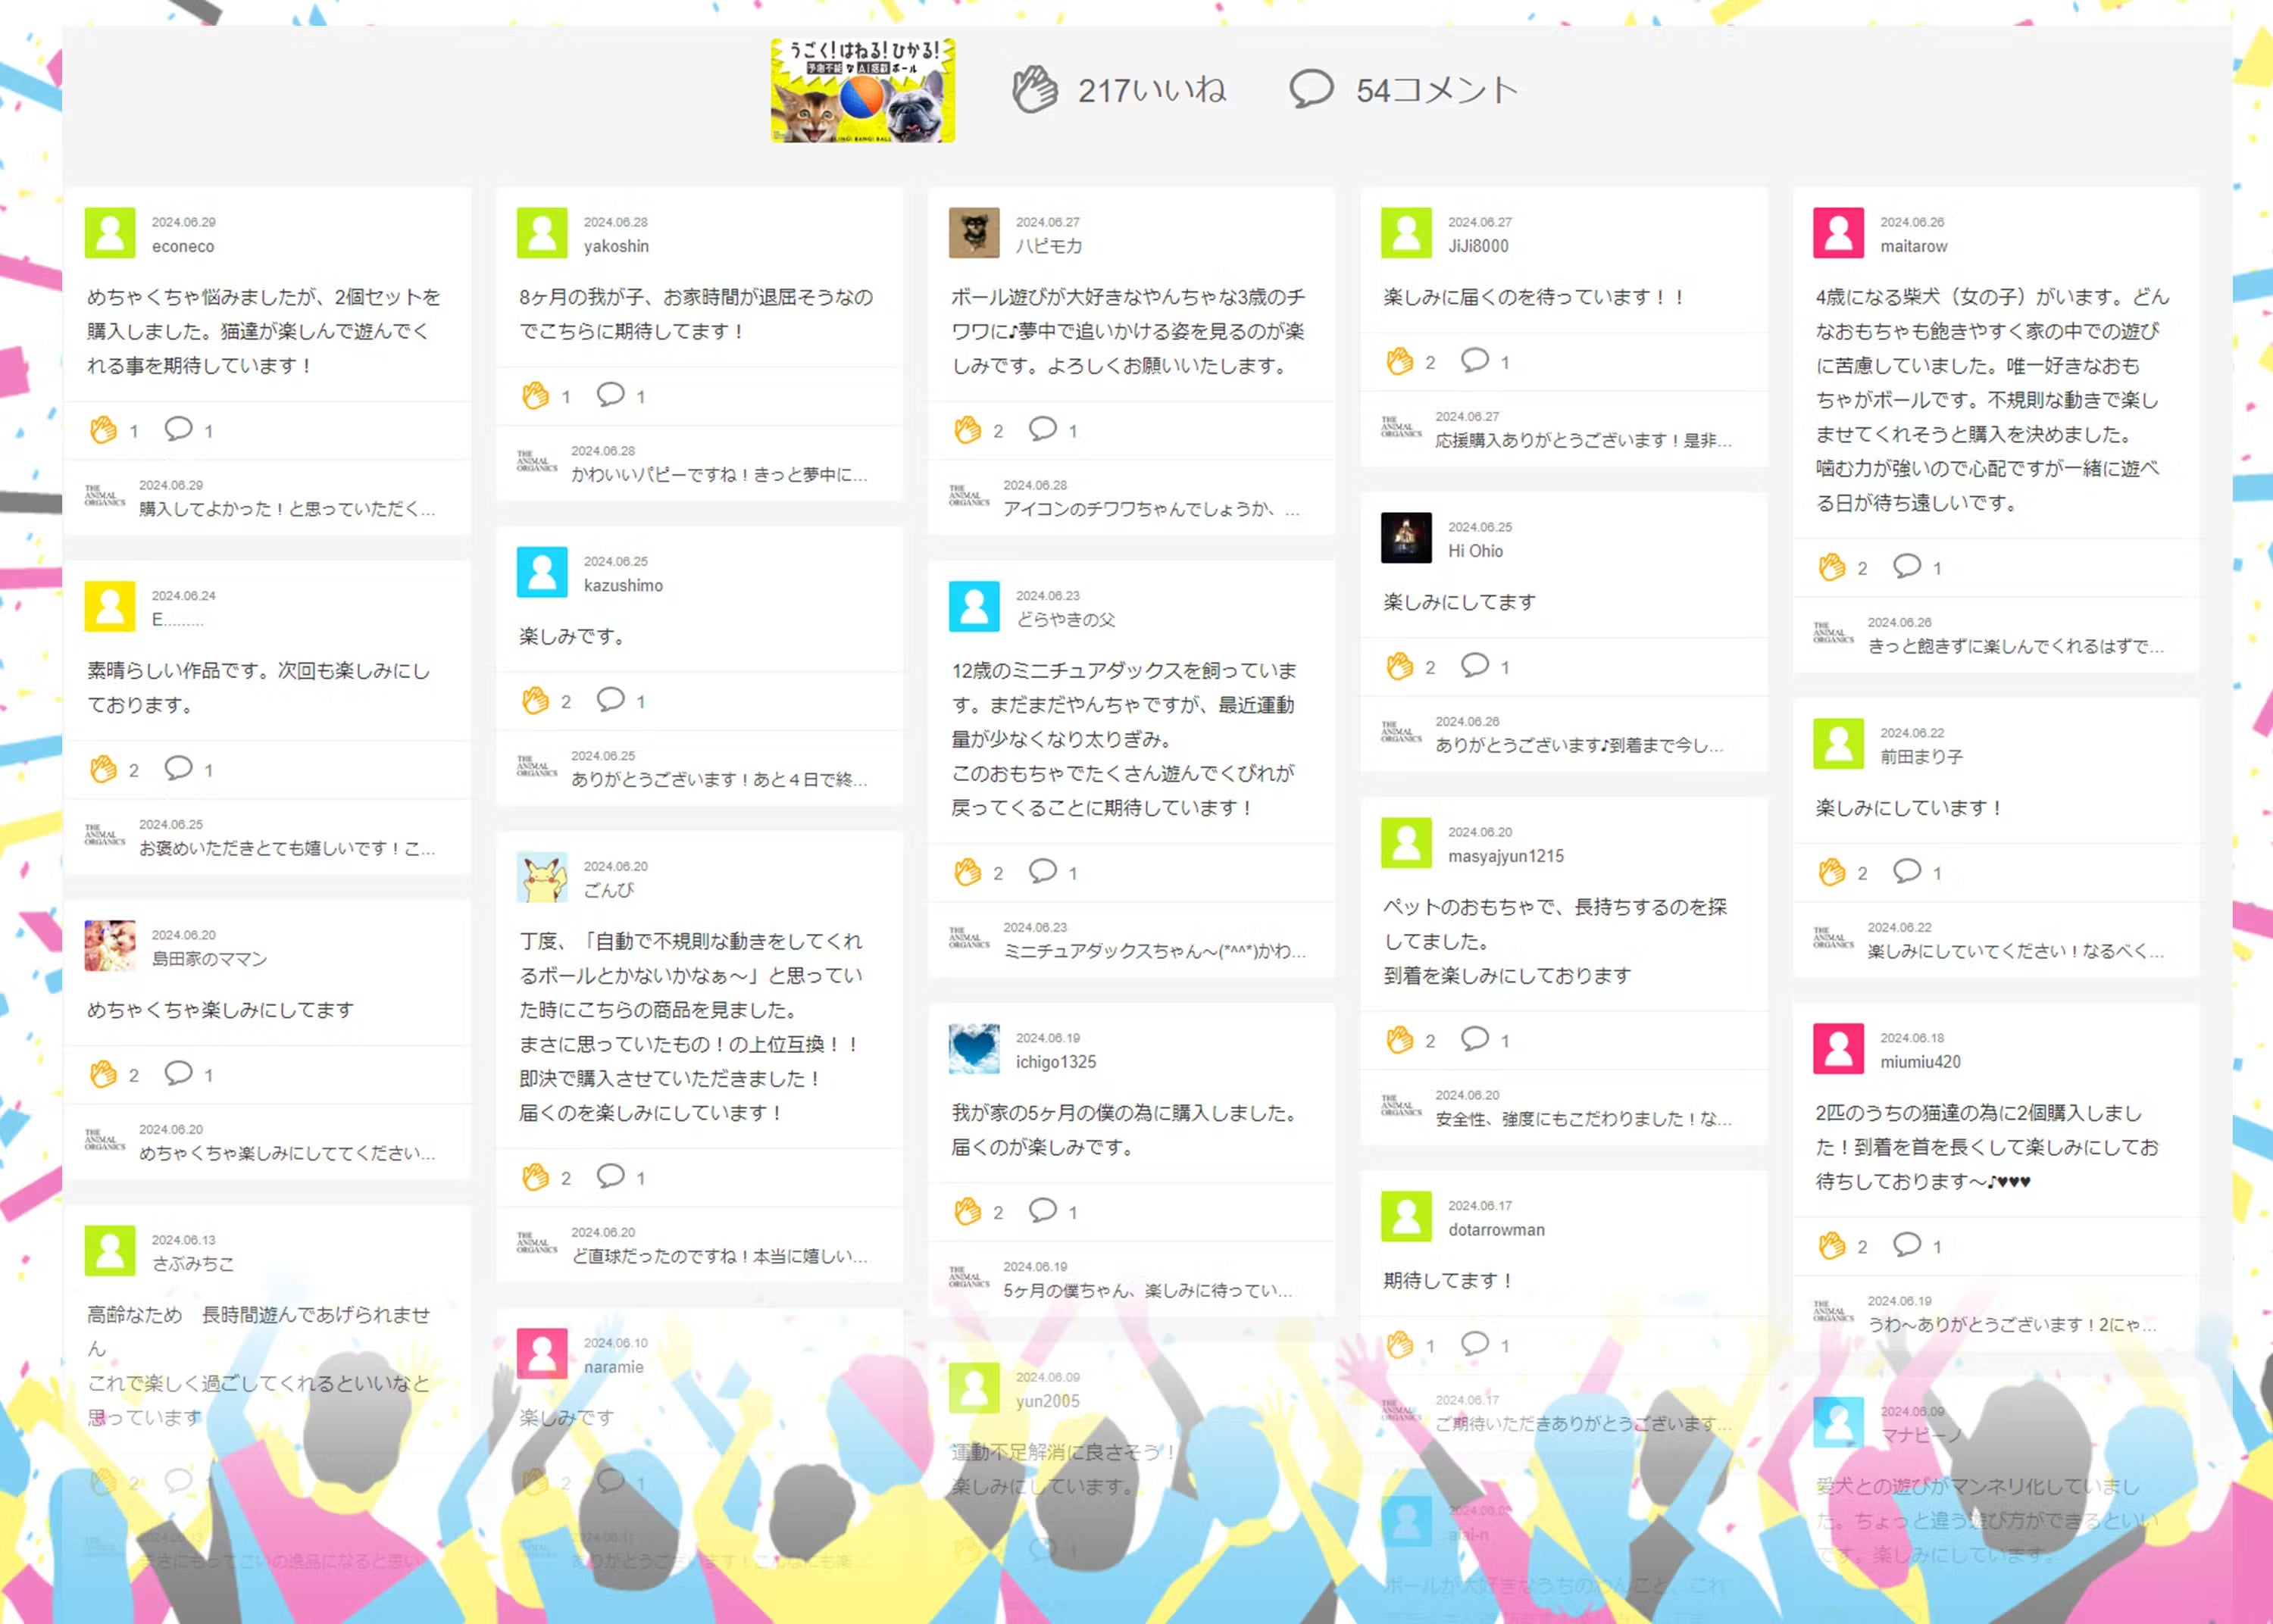Clap for miumiu420's comment
This screenshot has width=2273, height=1624.
1831,1246
